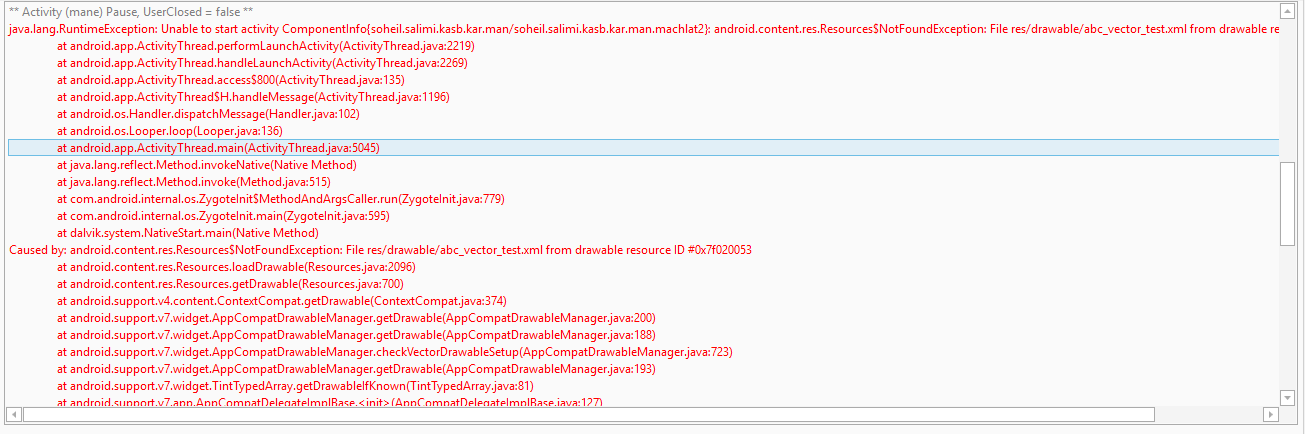Select the Resources.loadDrawable stack line
The height and width of the screenshot is (434, 1305).
pos(236,267)
